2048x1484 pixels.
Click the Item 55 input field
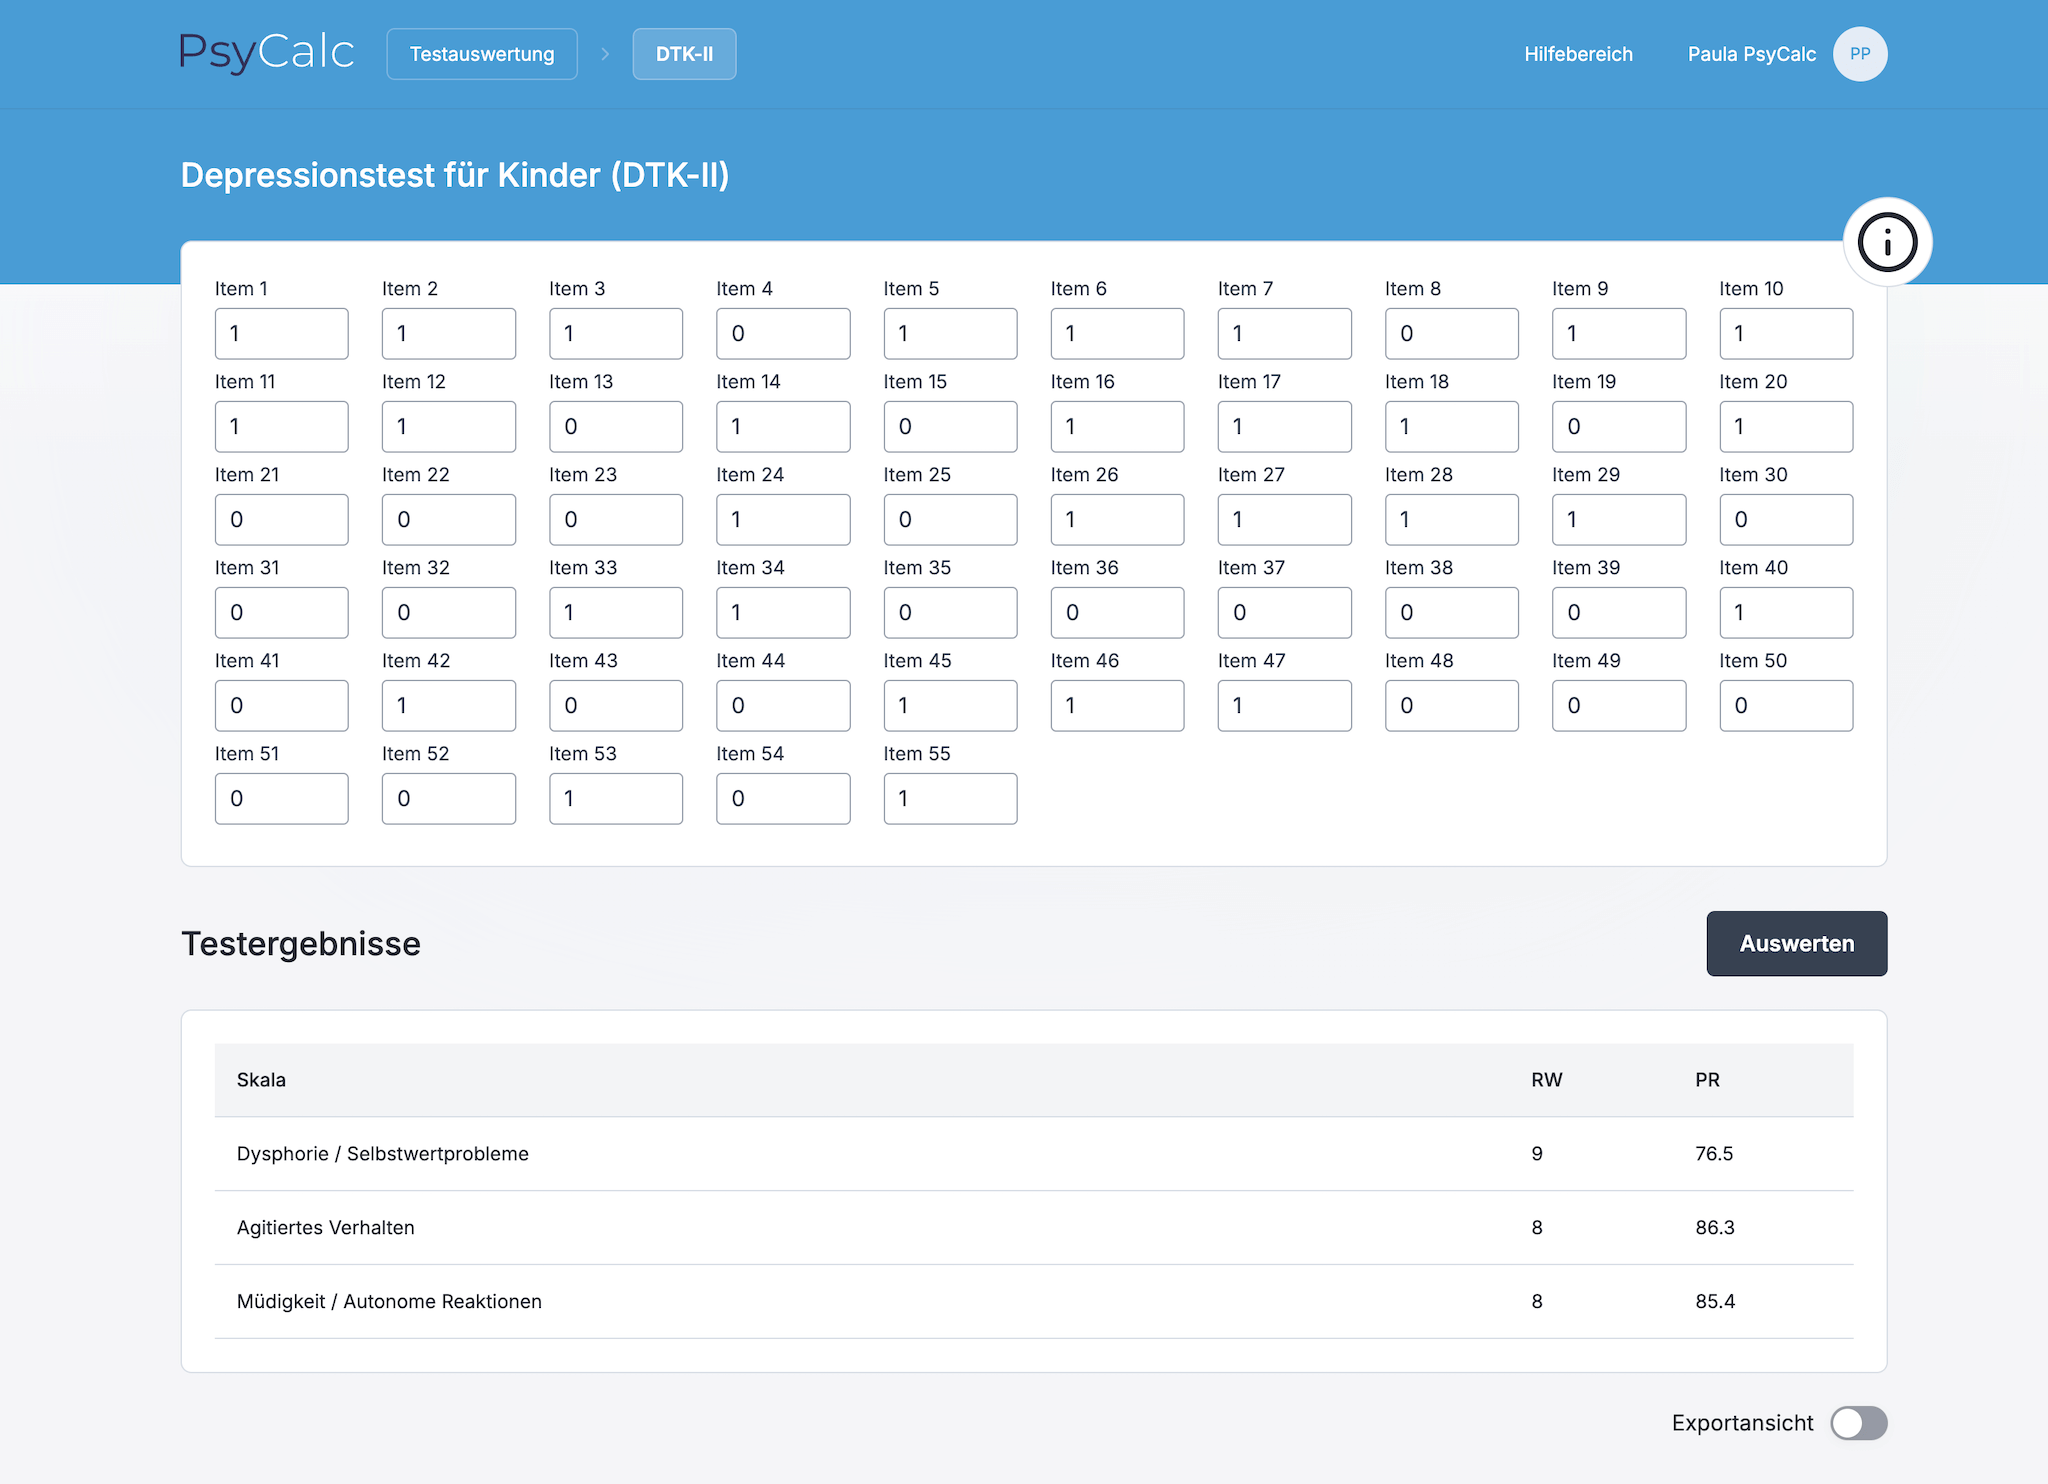[x=950, y=799]
